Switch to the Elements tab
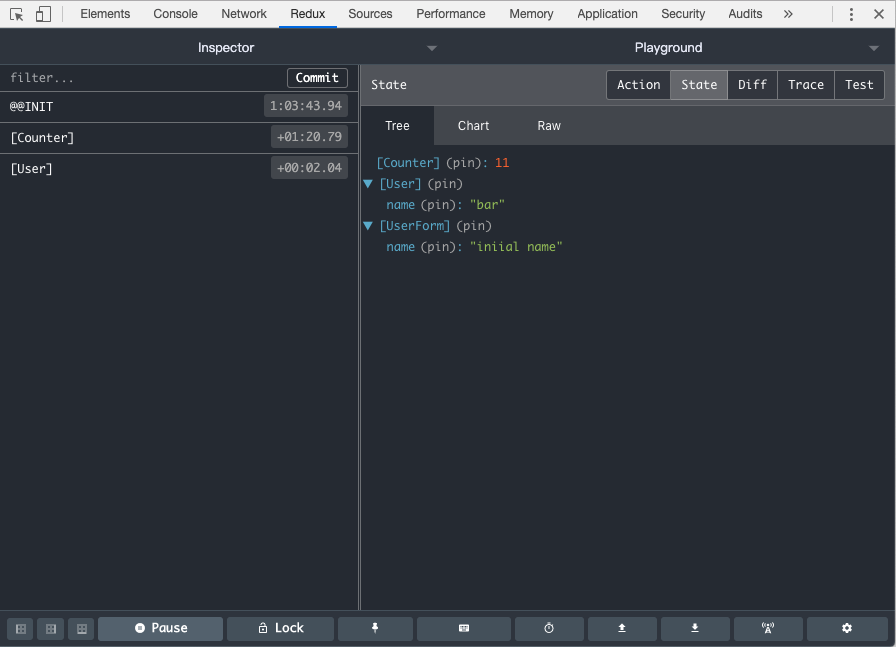 [105, 14]
